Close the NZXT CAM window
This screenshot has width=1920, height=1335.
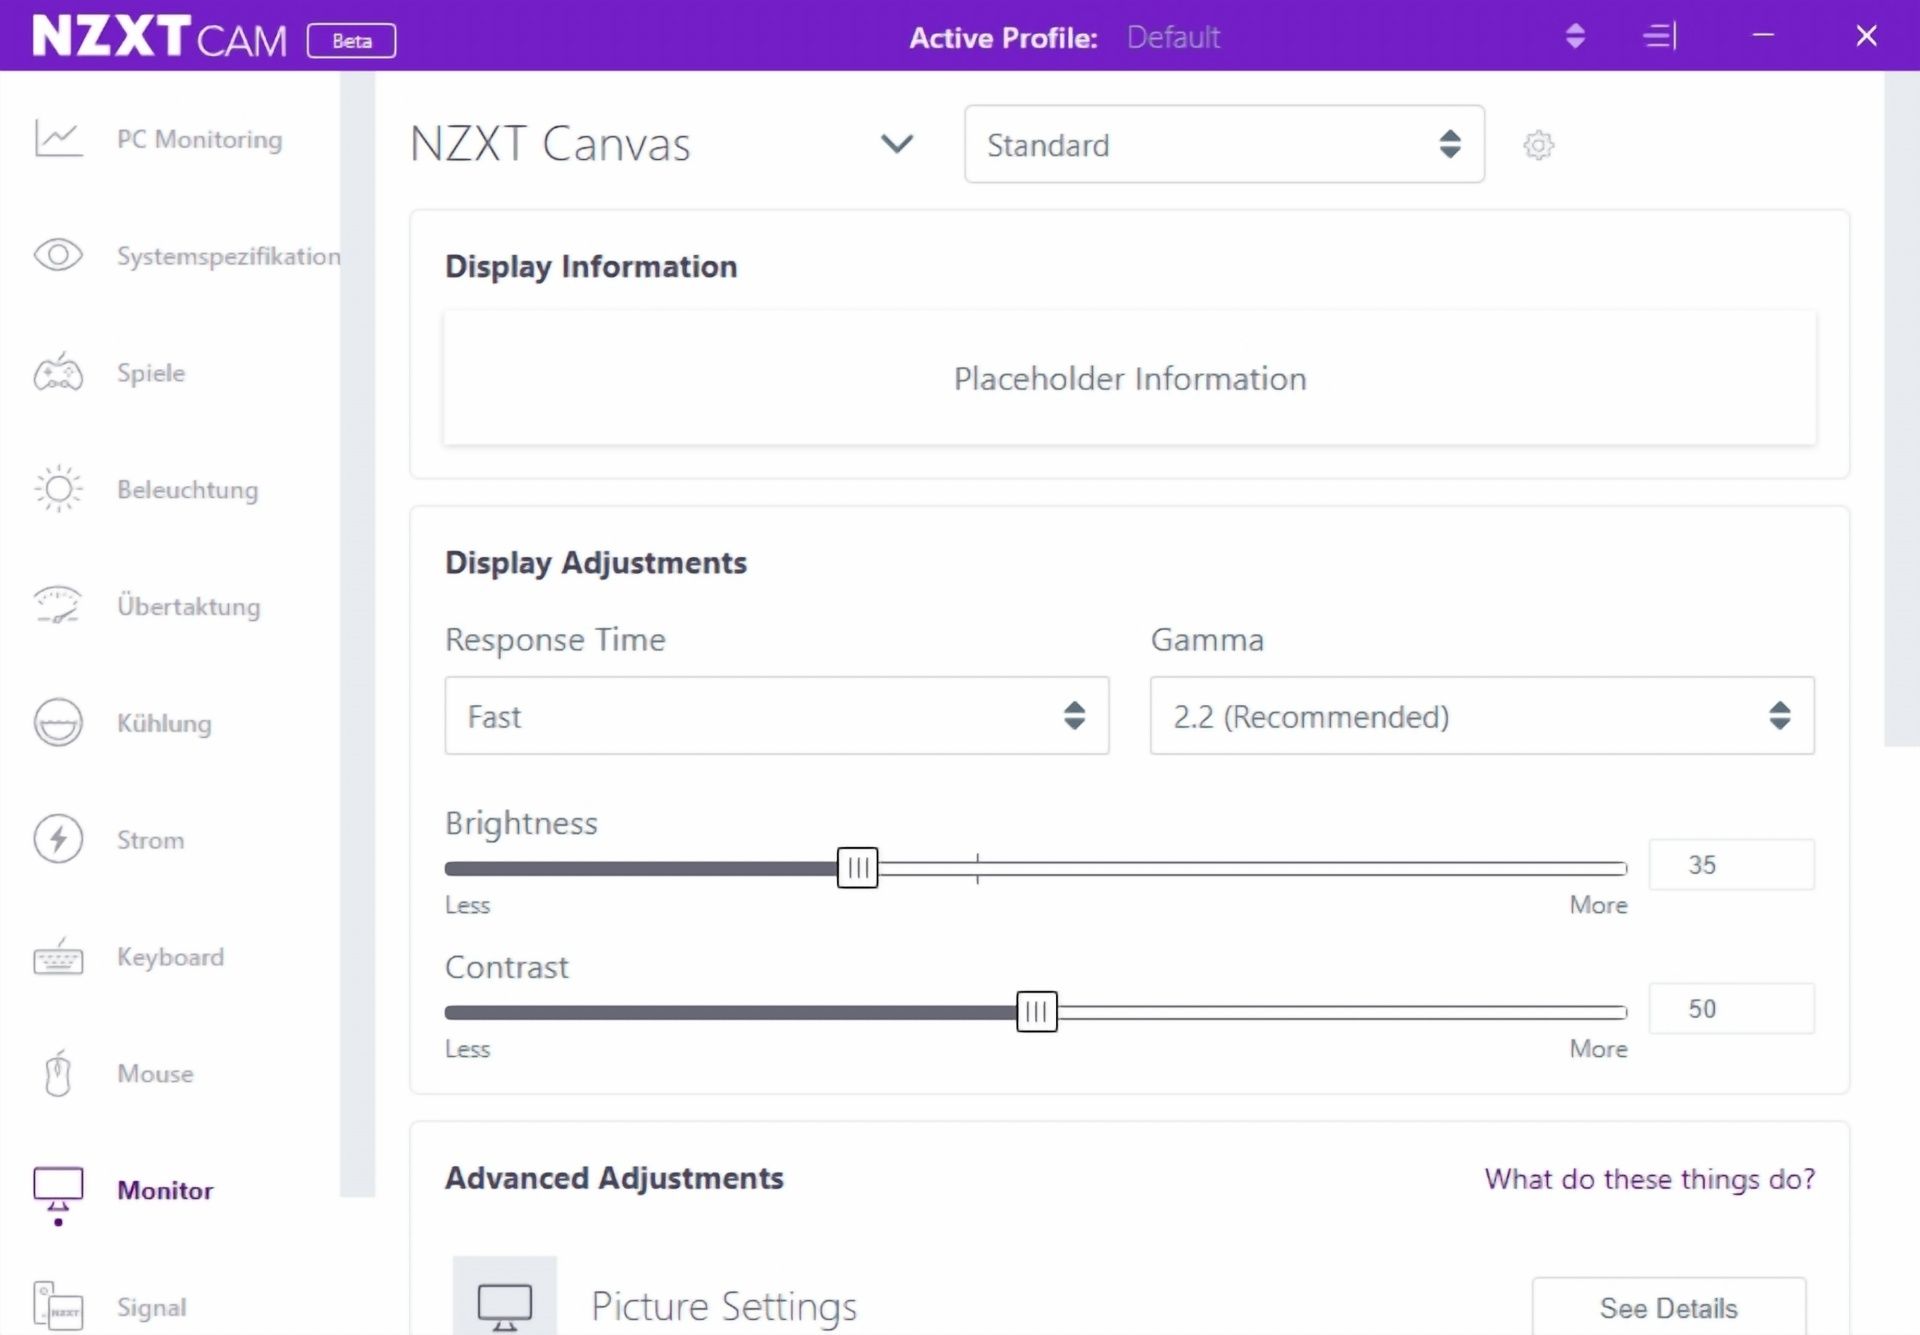point(1866,36)
